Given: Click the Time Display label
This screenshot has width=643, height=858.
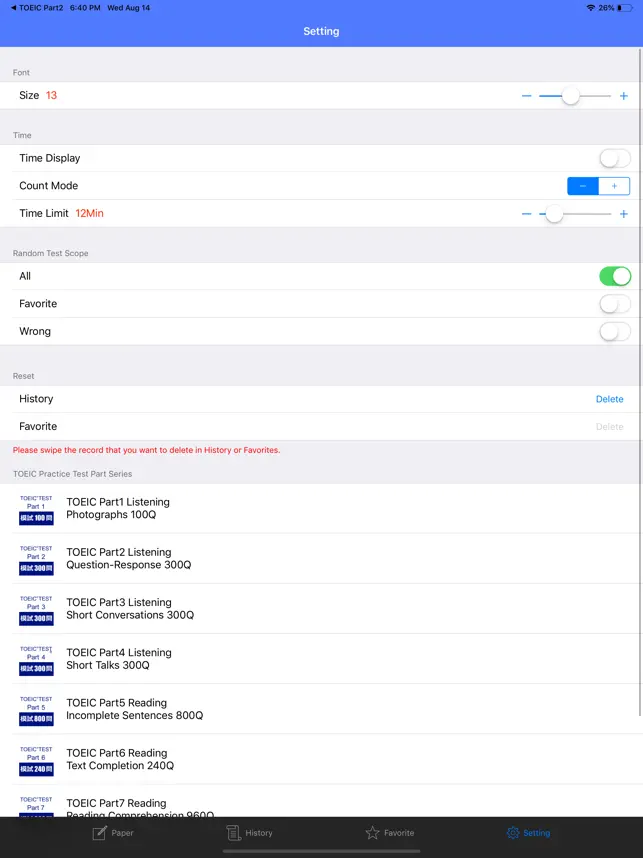Looking at the screenshot, I should pos(50,158).
